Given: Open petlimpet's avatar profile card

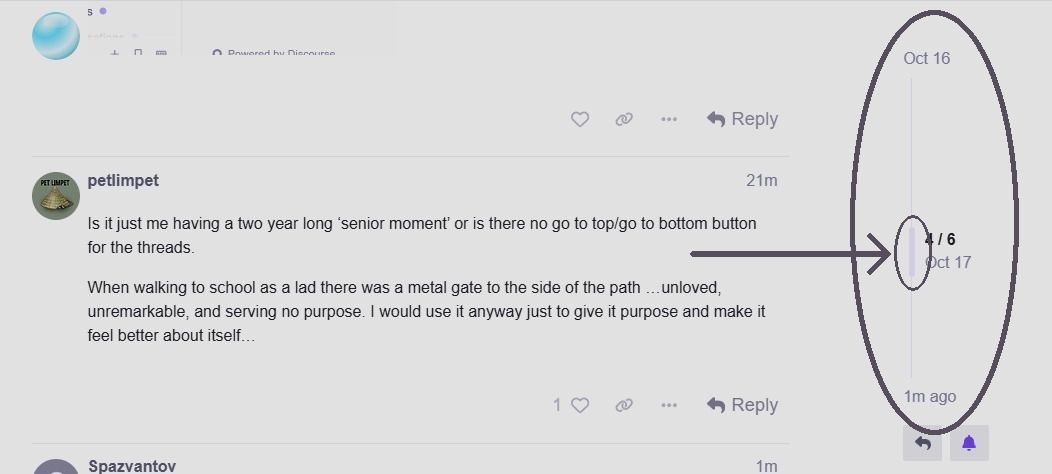Looking at the screenshot, I should click(x=56, y=196).
